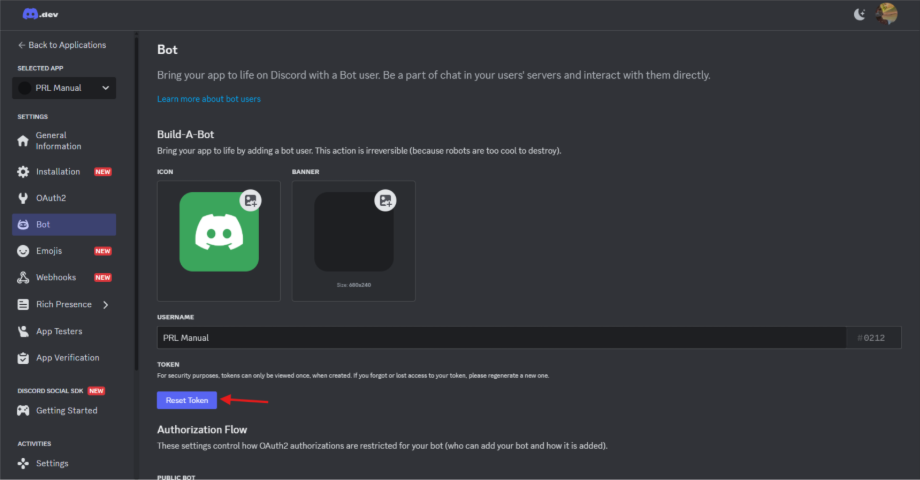Click Learn more about bot users

tap(209, 99)
